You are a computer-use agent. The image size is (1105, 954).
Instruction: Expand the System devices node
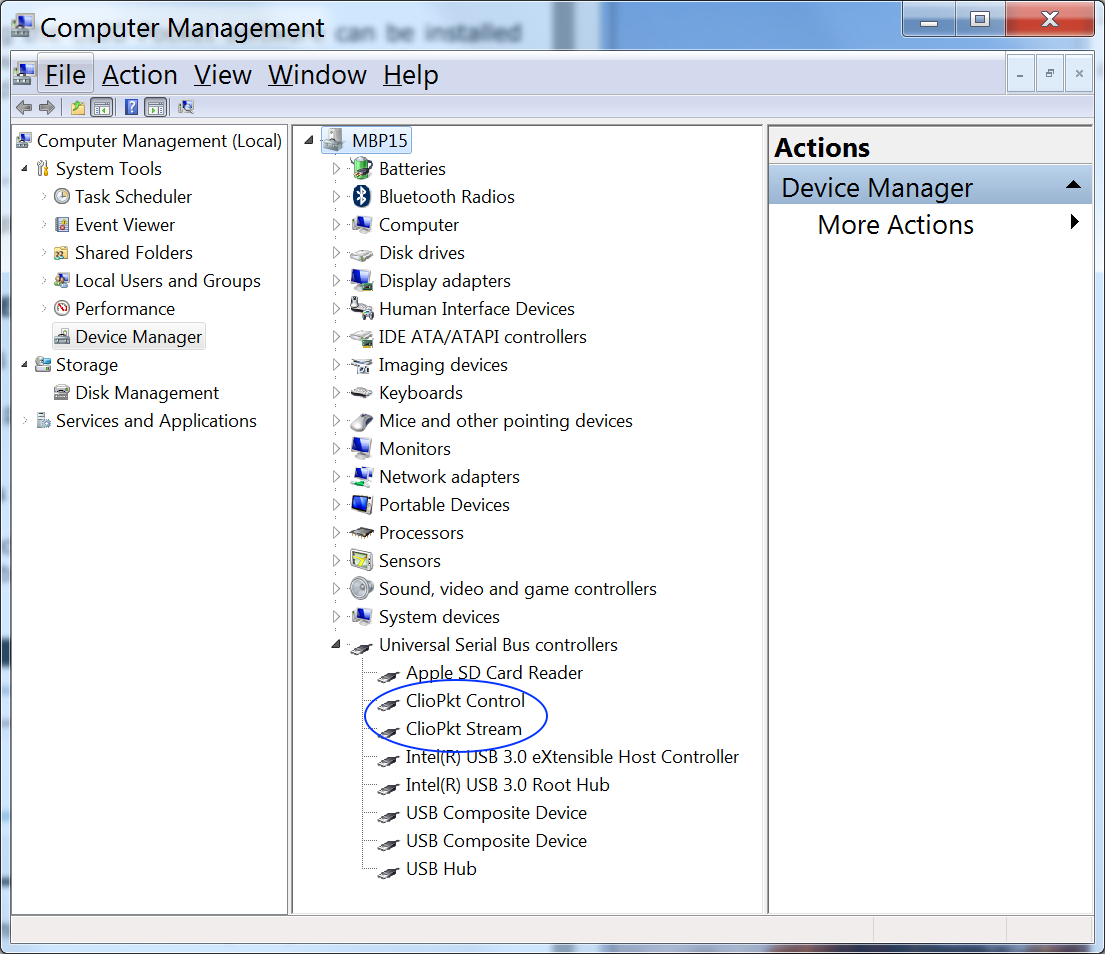point(336,617)
